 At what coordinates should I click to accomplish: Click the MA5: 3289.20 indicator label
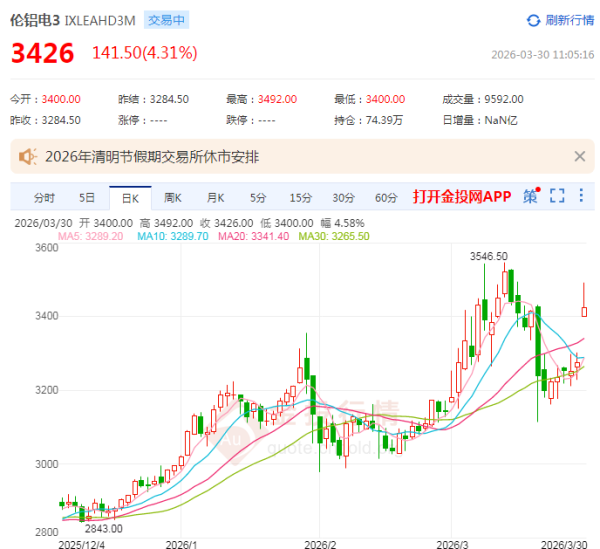(x=91, y=236)
